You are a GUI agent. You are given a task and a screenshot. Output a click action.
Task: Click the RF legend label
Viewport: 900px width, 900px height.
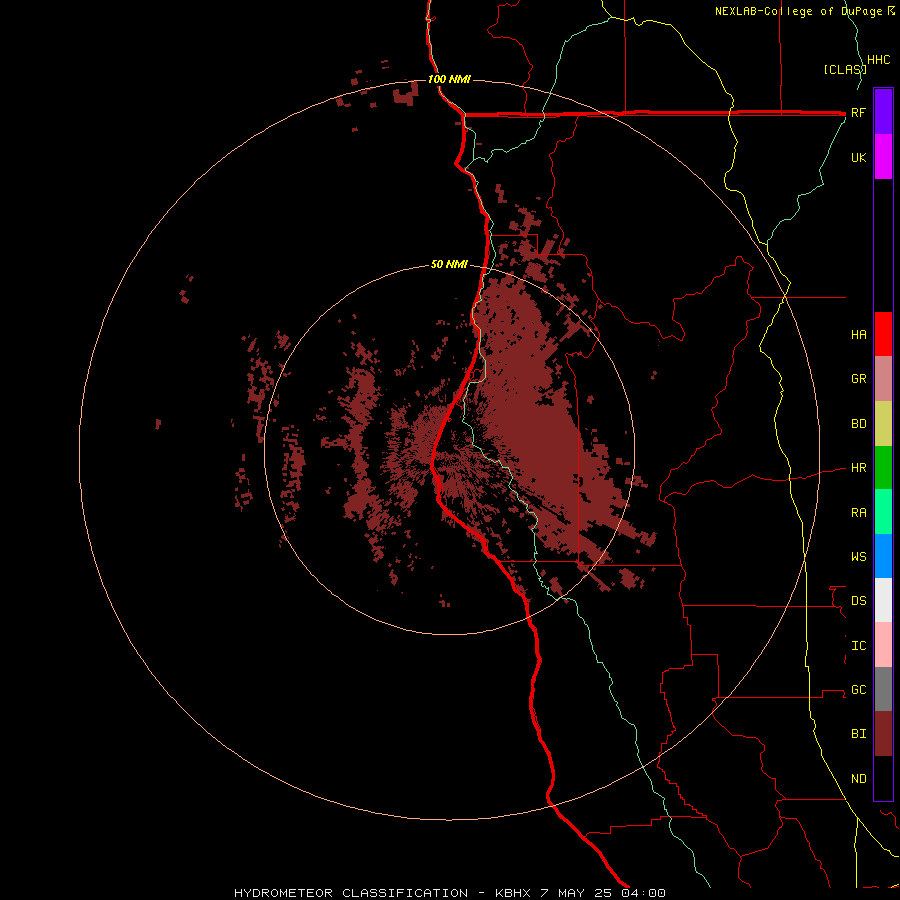click(x=858, y=112)
